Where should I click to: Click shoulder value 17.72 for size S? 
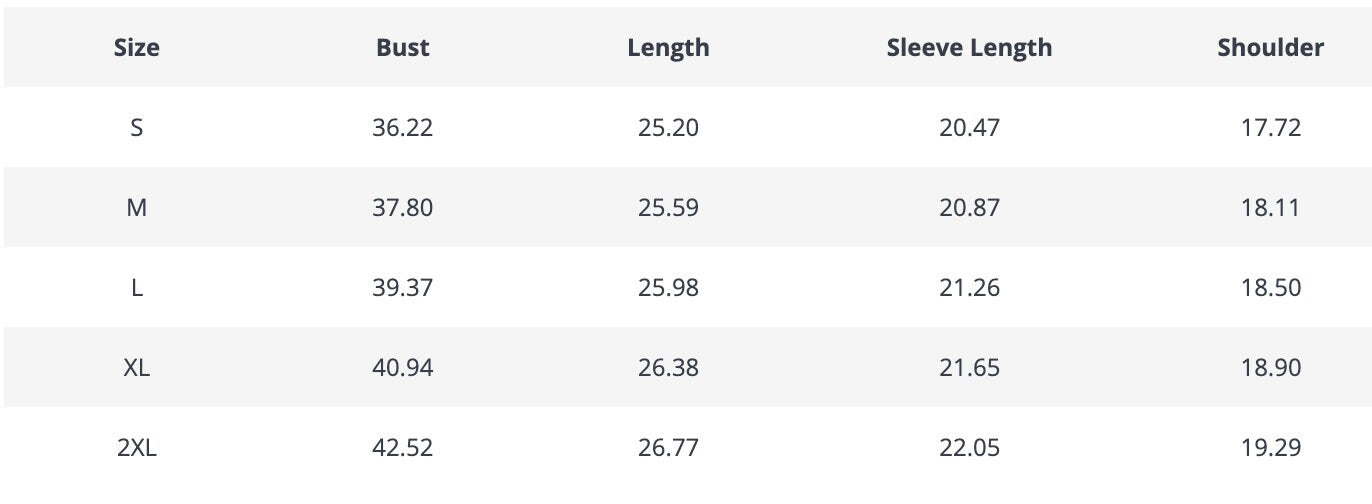click(1271, 128)
